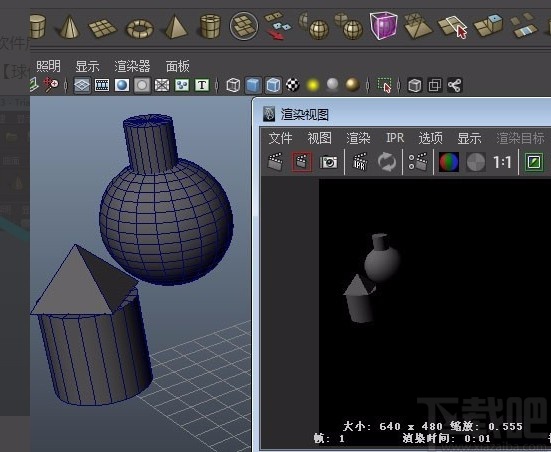Open the 面板 viewport menu
The image size is (551, 452).
[177, 66]
